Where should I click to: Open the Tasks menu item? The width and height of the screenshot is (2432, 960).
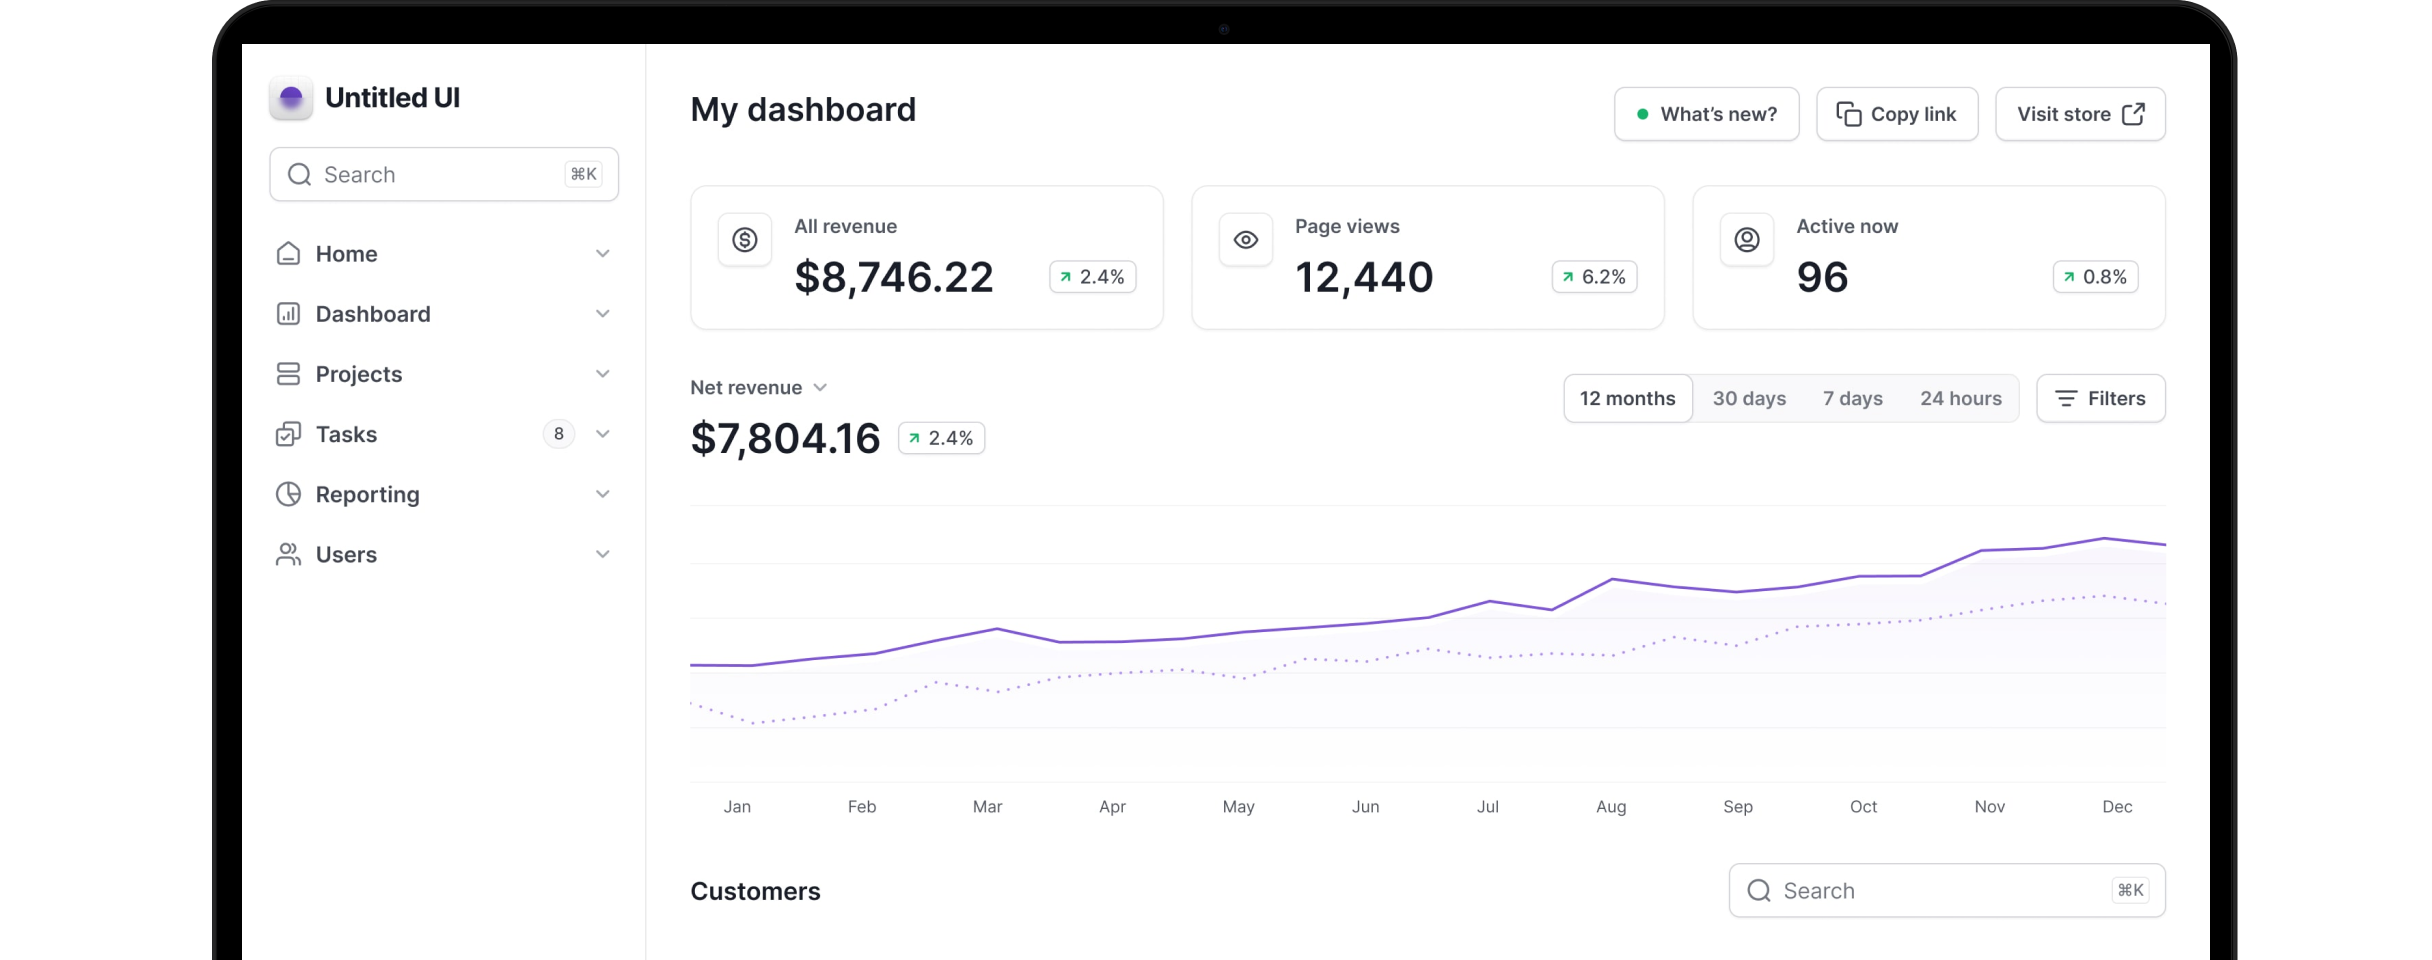346,434
